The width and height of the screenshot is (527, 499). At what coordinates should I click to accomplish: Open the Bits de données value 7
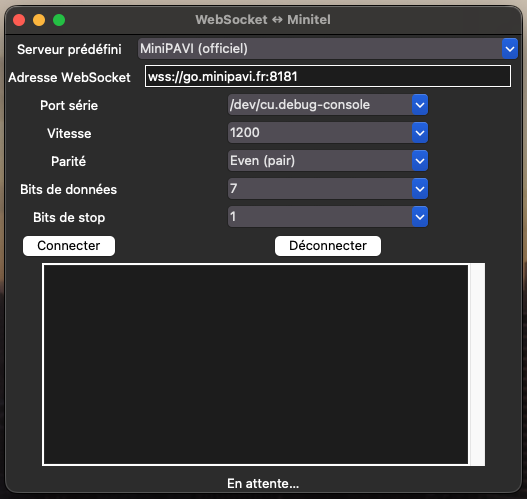pos(328,189)
